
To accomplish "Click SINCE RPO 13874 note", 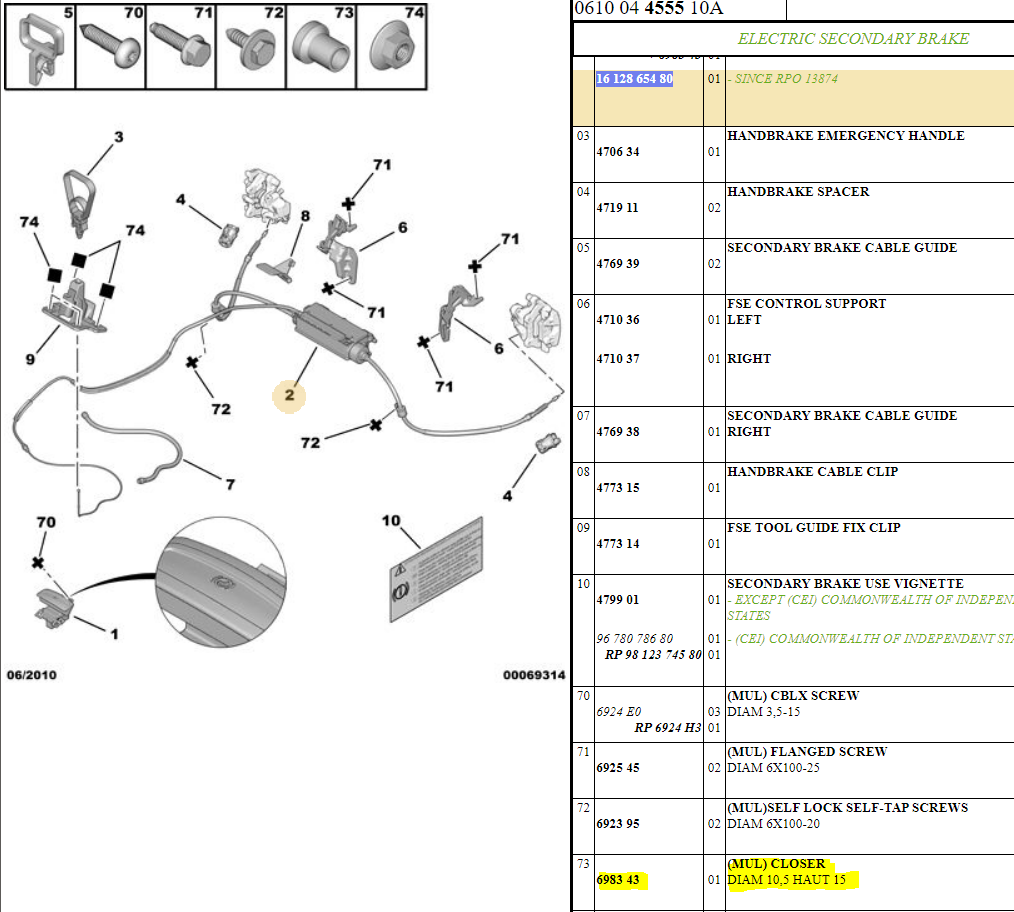I will click(x=782, y=79).
